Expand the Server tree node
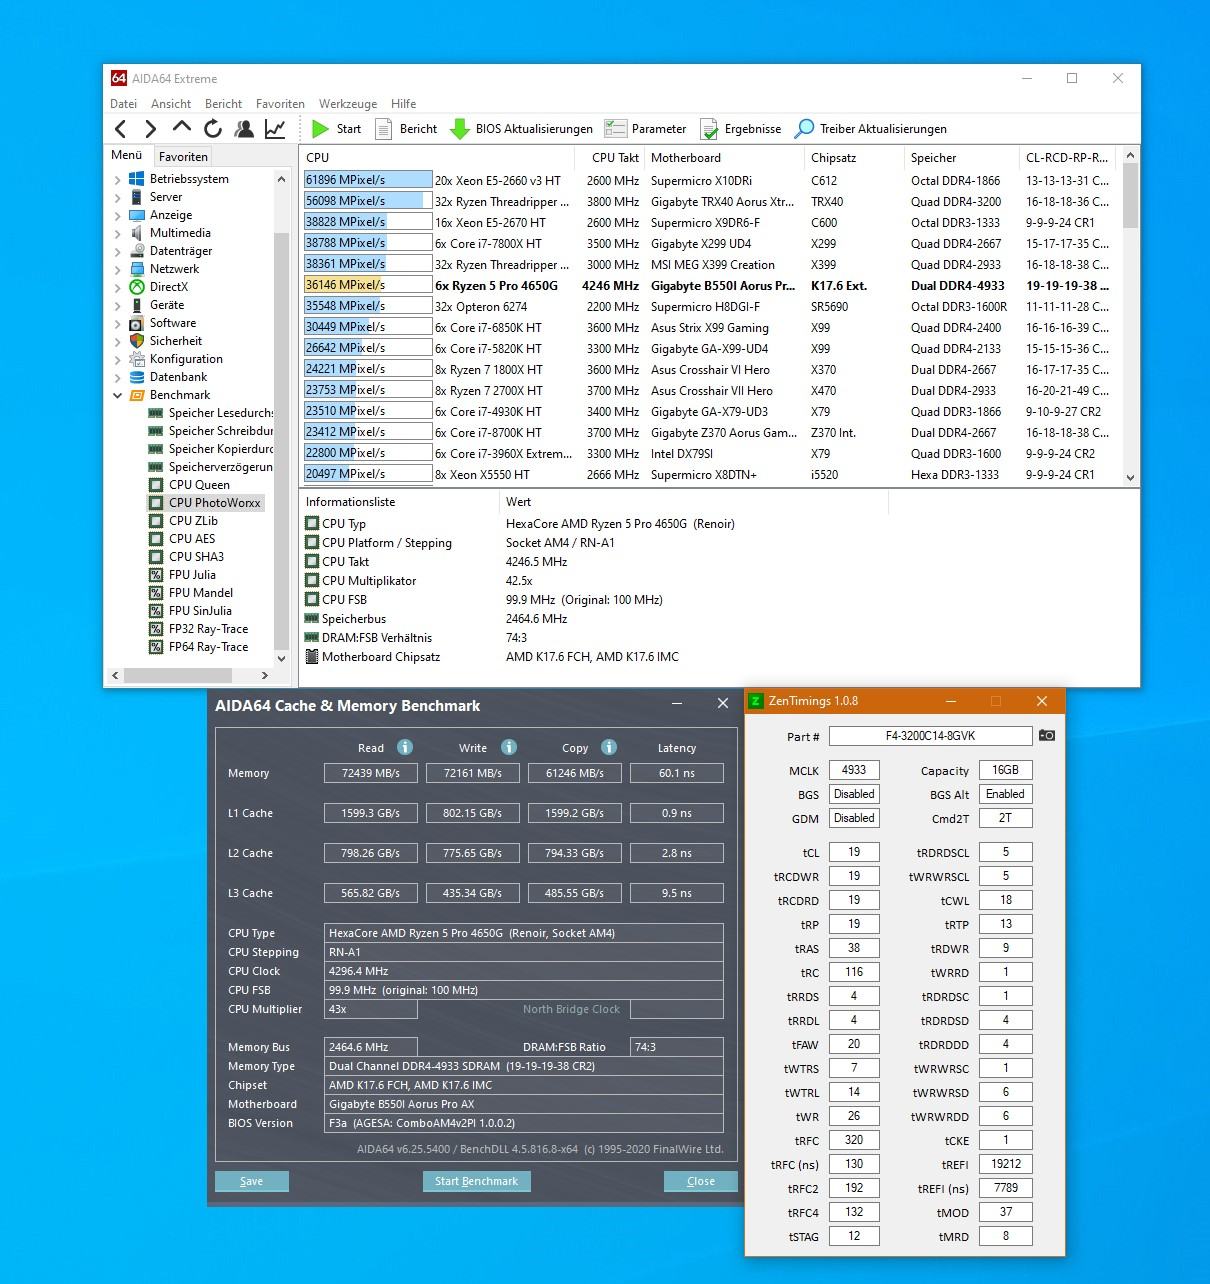The height and width of the screenshot is (1284, 1210). (x=117, y=198)
